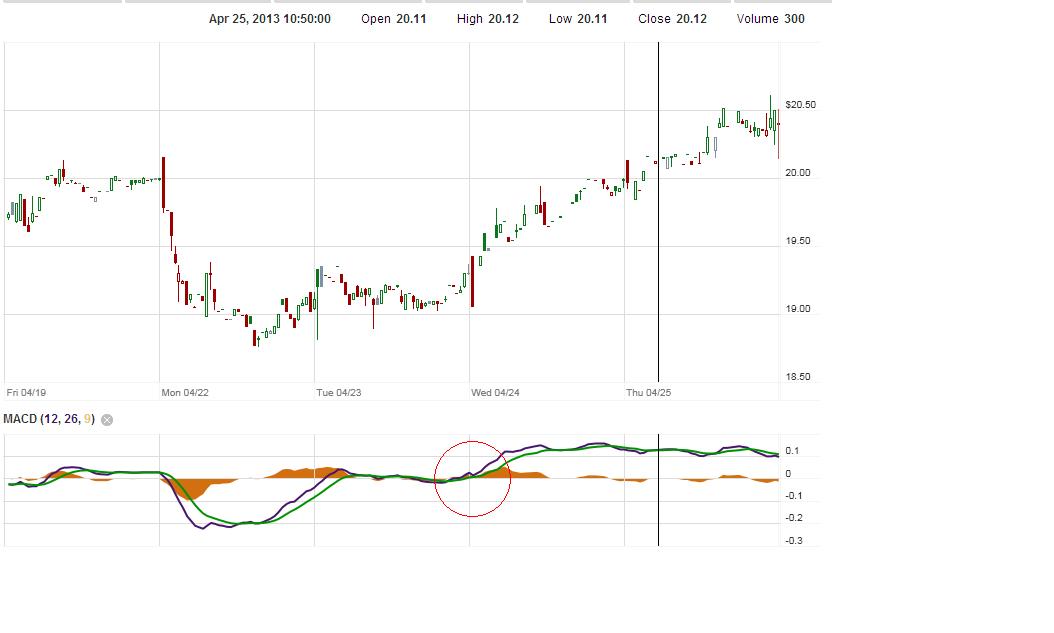The image size is (1054, 633).
Task: Select the Mon 04/22 date label
Action: tap(185, 392)
